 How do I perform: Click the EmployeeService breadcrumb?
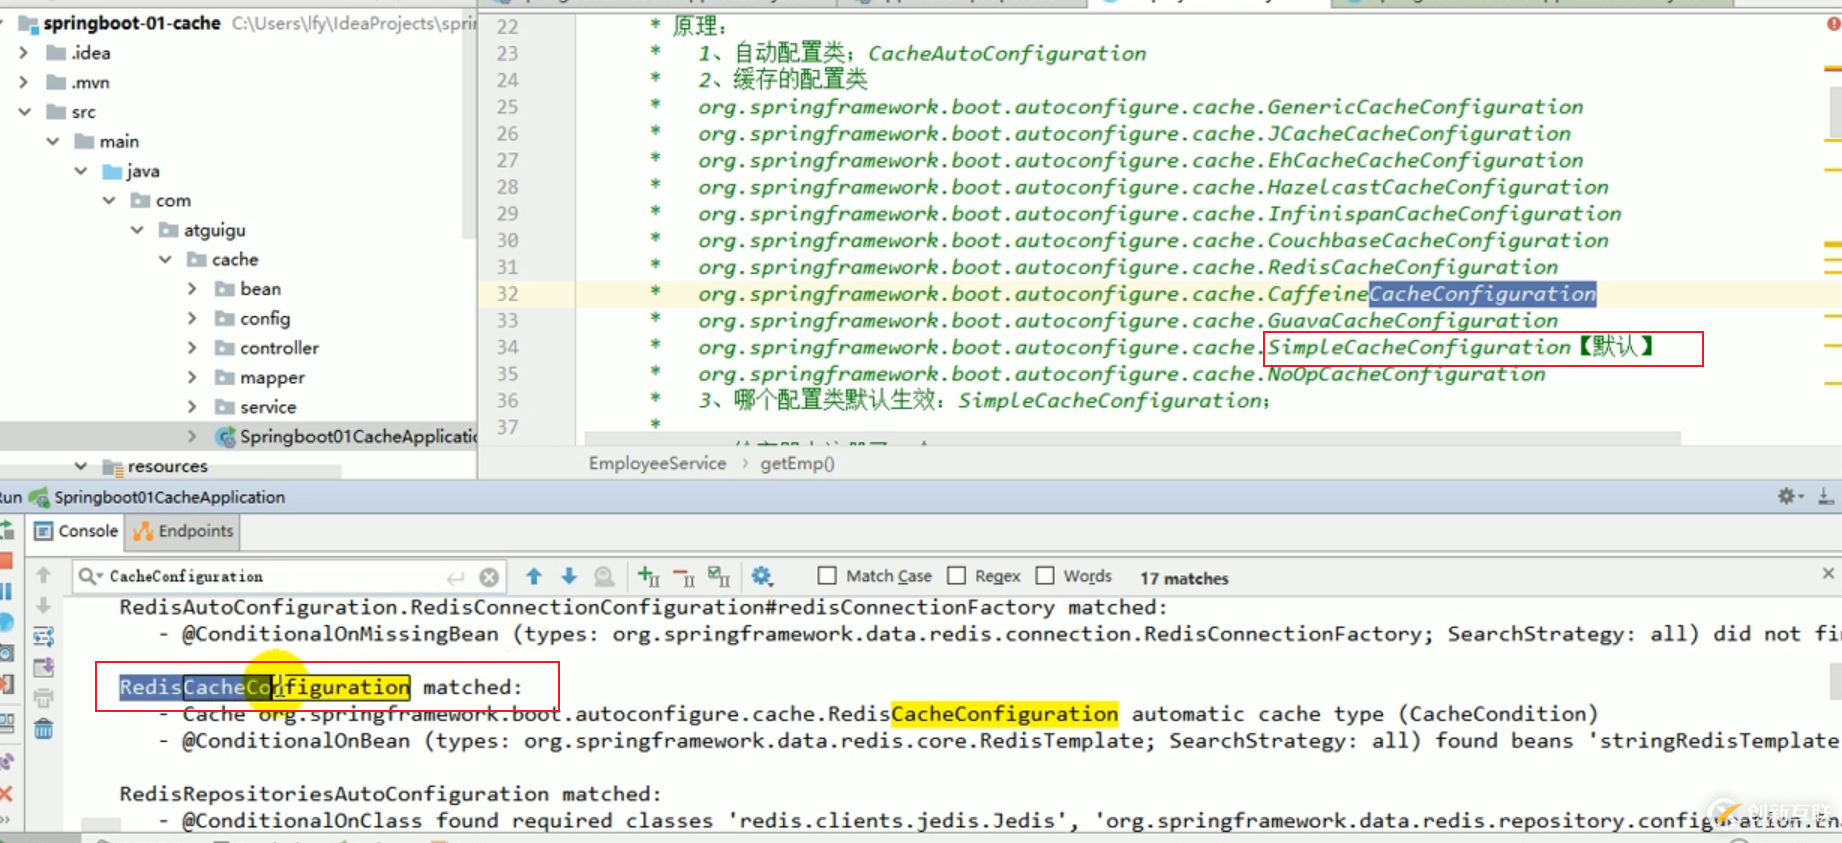point(657,463)
